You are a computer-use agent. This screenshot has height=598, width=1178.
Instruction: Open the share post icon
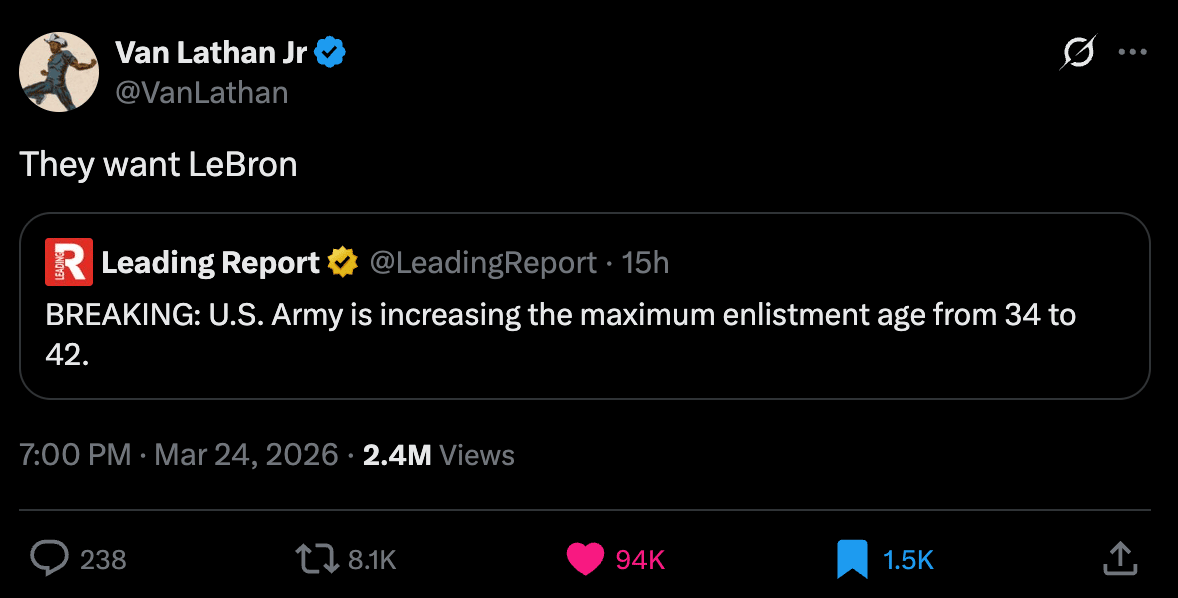point(1119,558)
